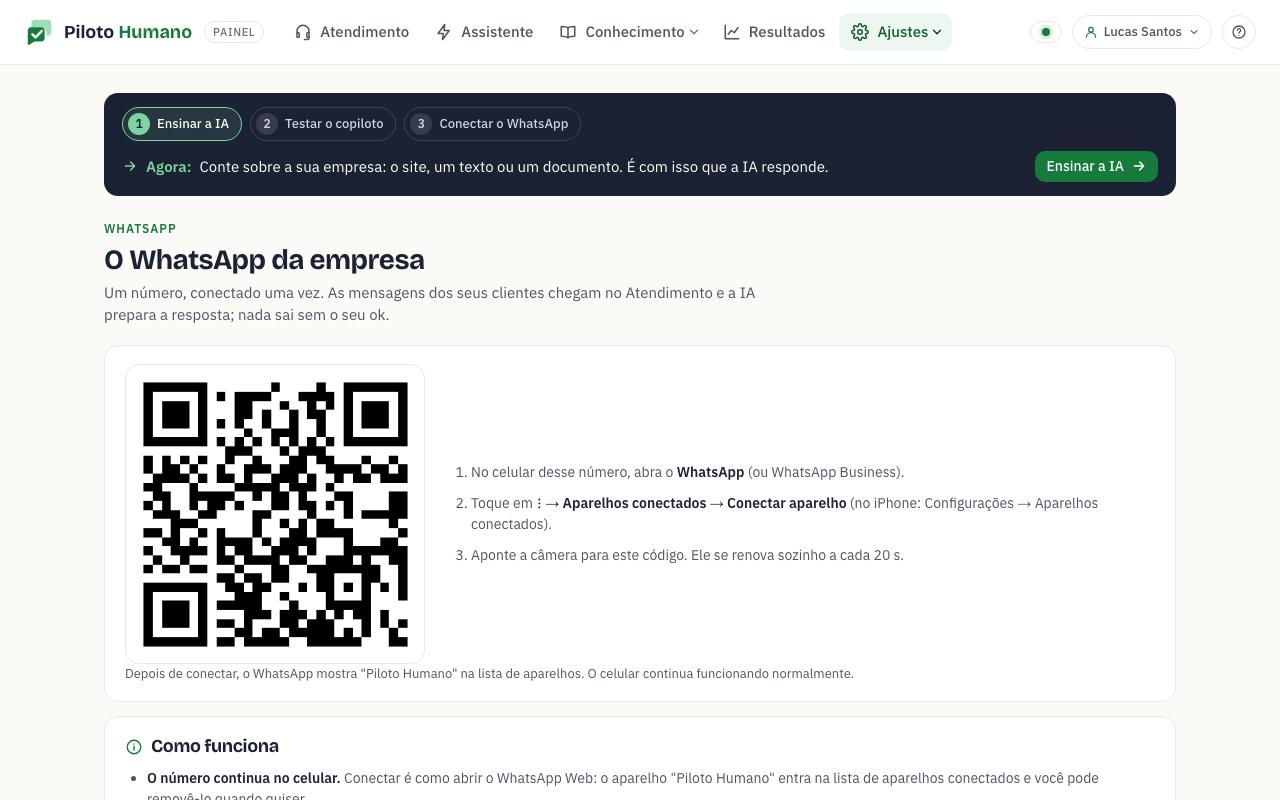Click the green WHATSAPP section label

[140, 229]
